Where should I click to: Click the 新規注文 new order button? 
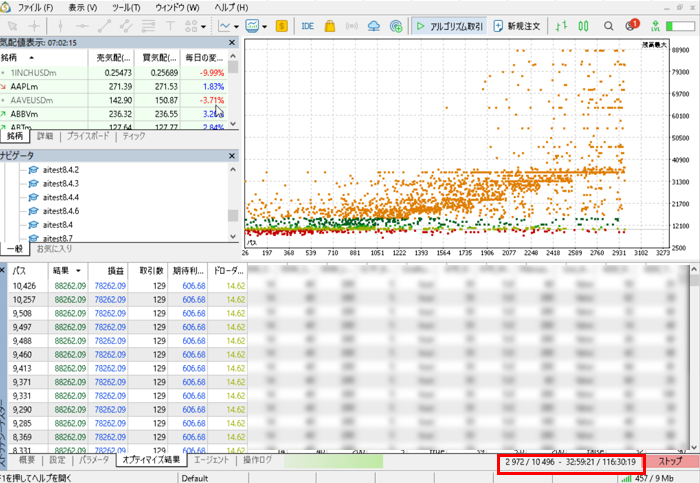[517, 25]
